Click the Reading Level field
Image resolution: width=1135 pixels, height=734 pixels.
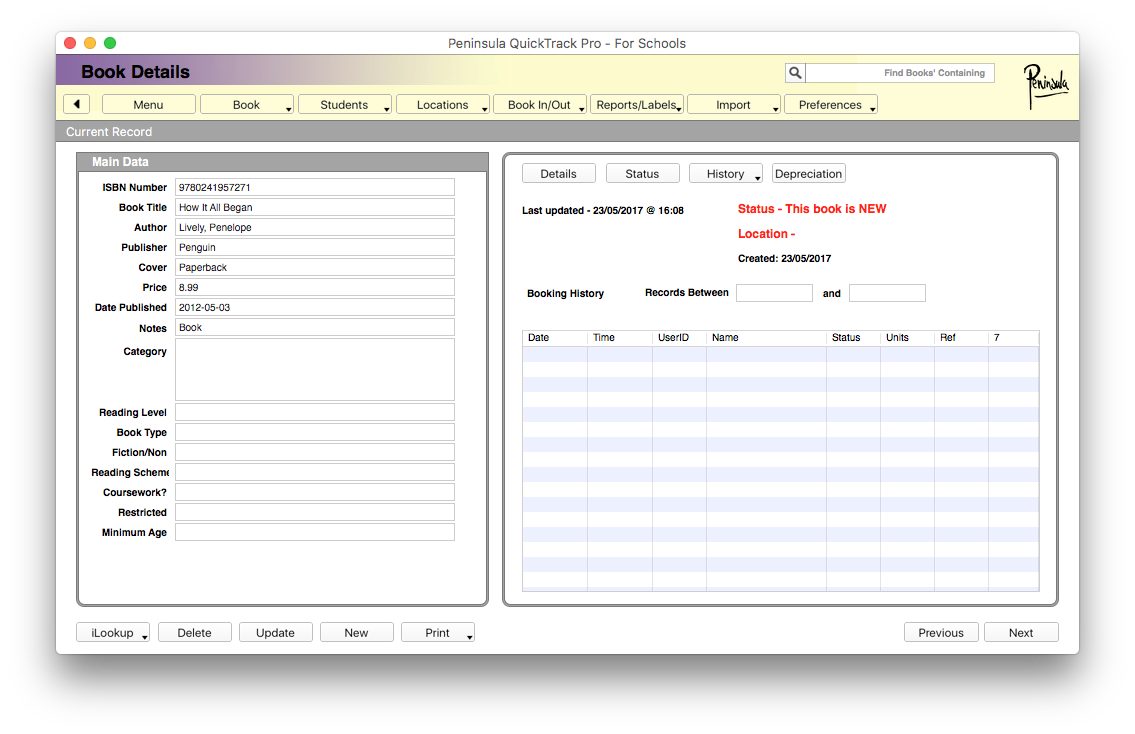tap(315, 413)
